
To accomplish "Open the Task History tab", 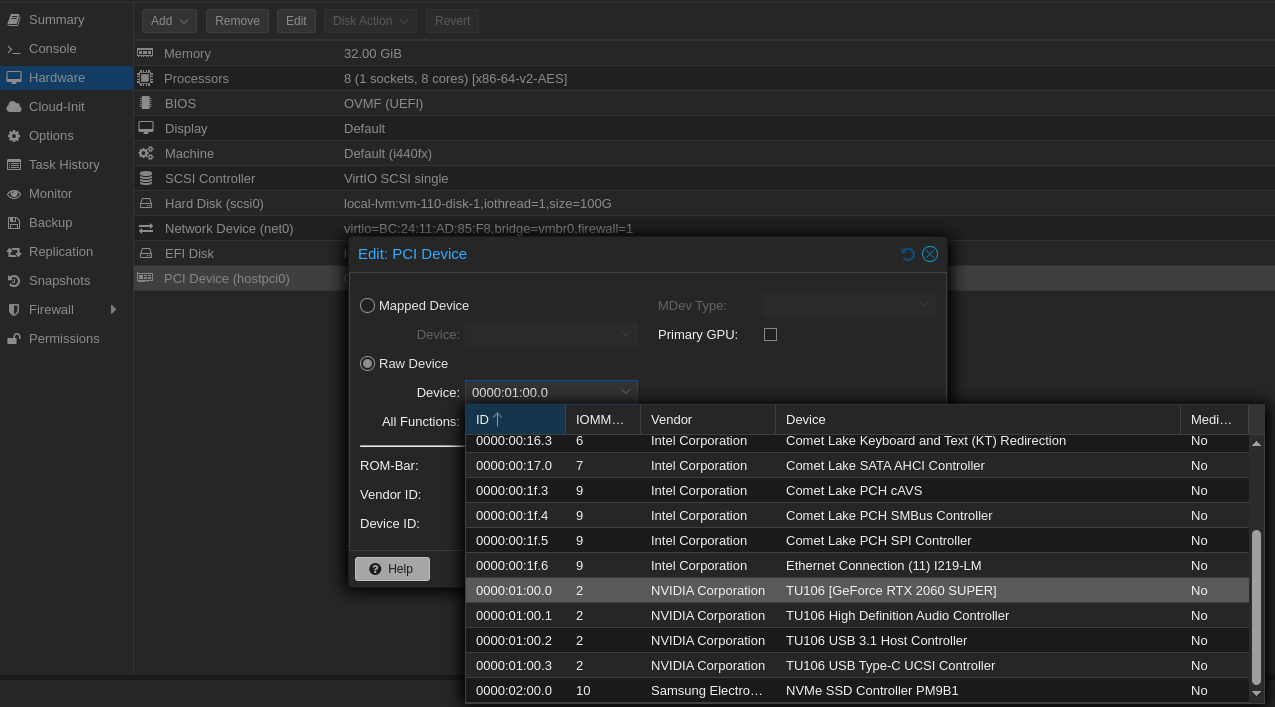I will point(66,165).
